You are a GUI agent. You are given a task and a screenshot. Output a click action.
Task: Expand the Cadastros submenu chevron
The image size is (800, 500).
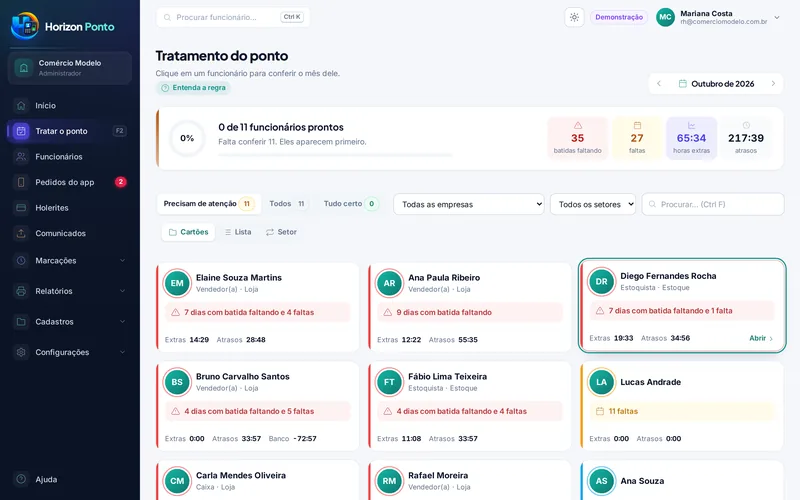(x=122, y=321)
